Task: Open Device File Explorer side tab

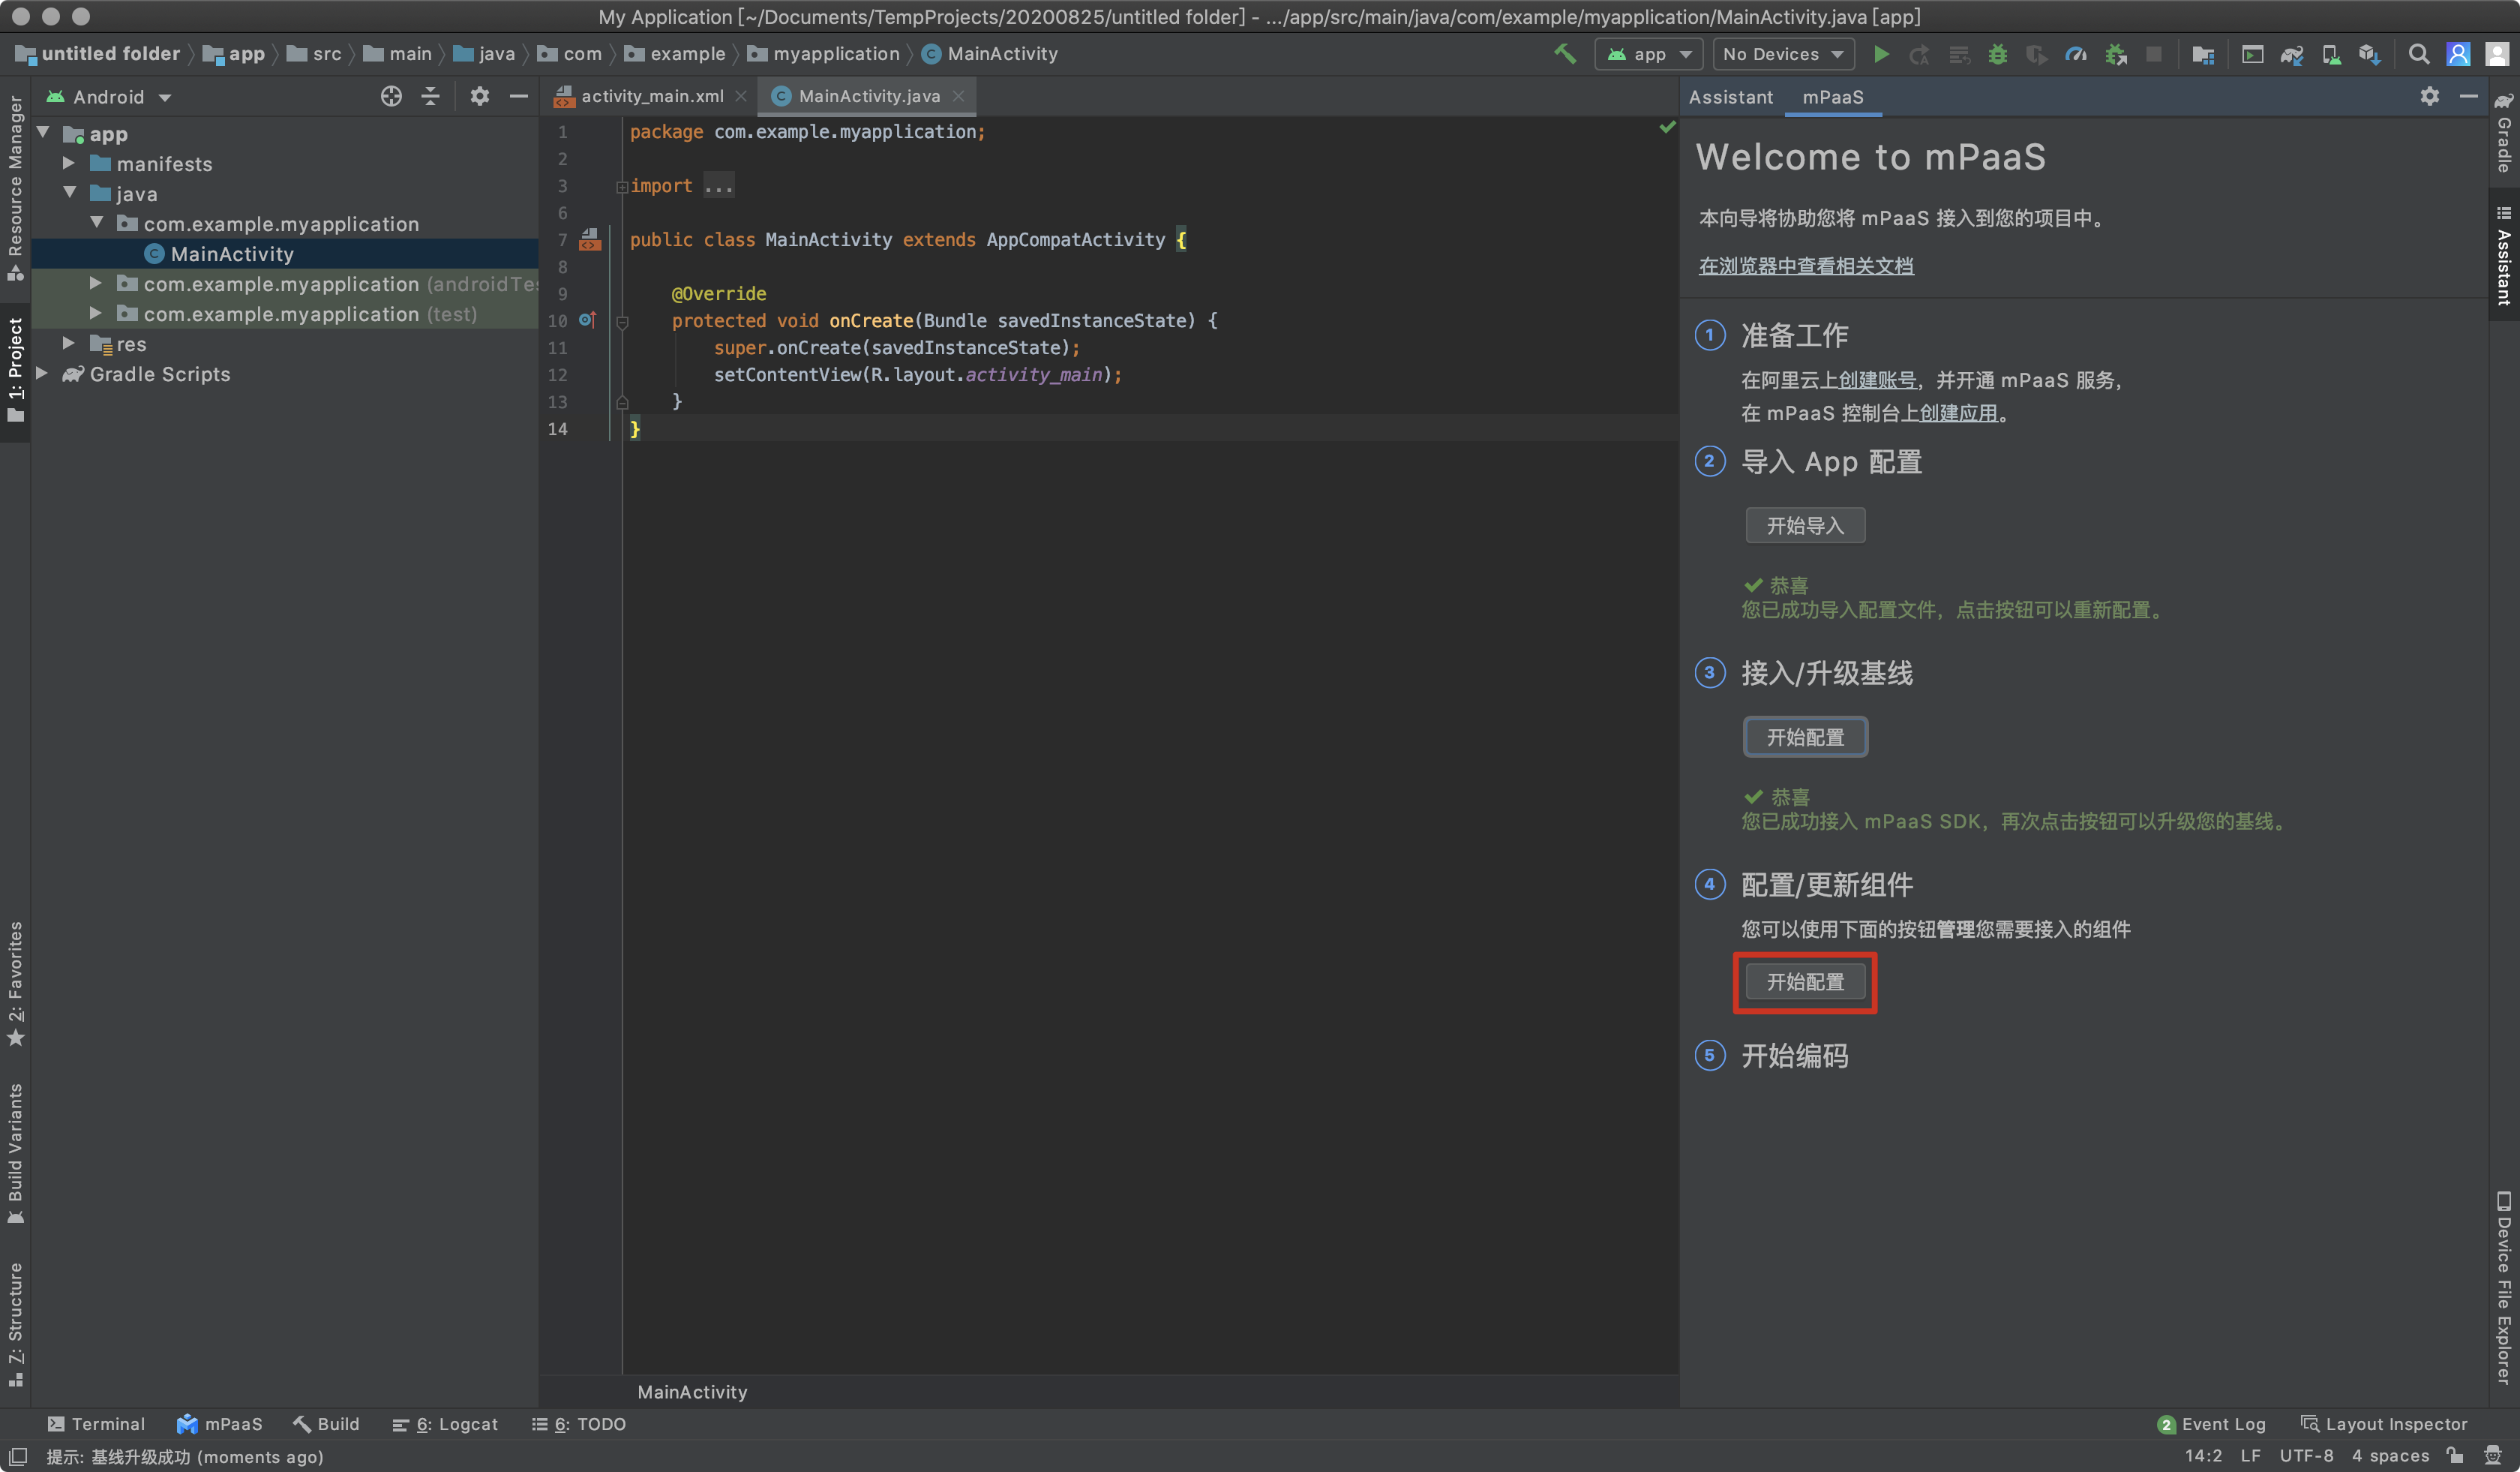Action: pyautogui.click(x=2503, y=1288)
